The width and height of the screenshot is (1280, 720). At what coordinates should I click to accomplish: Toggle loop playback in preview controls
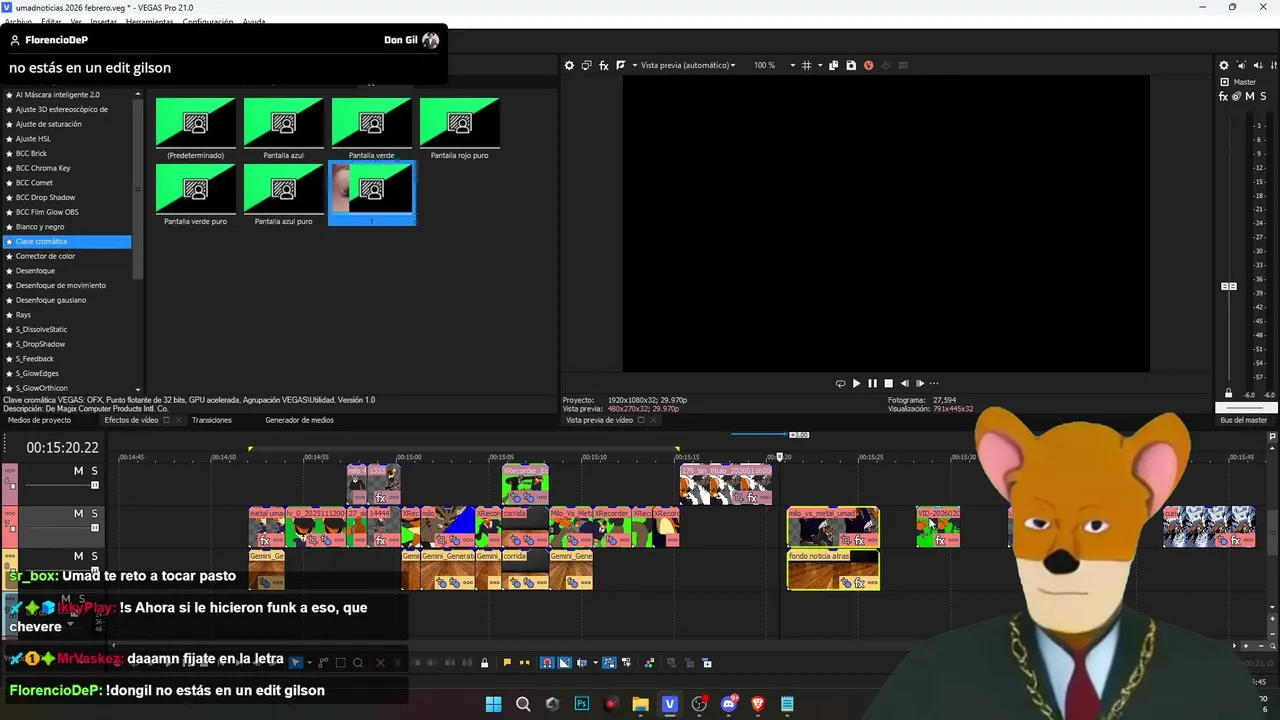[x=840, y=383]
